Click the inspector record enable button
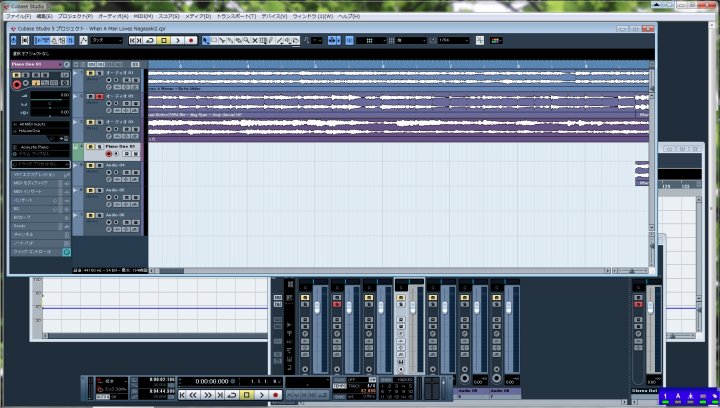The height and width of the screenshot is (408, 720). click(17, 84)
